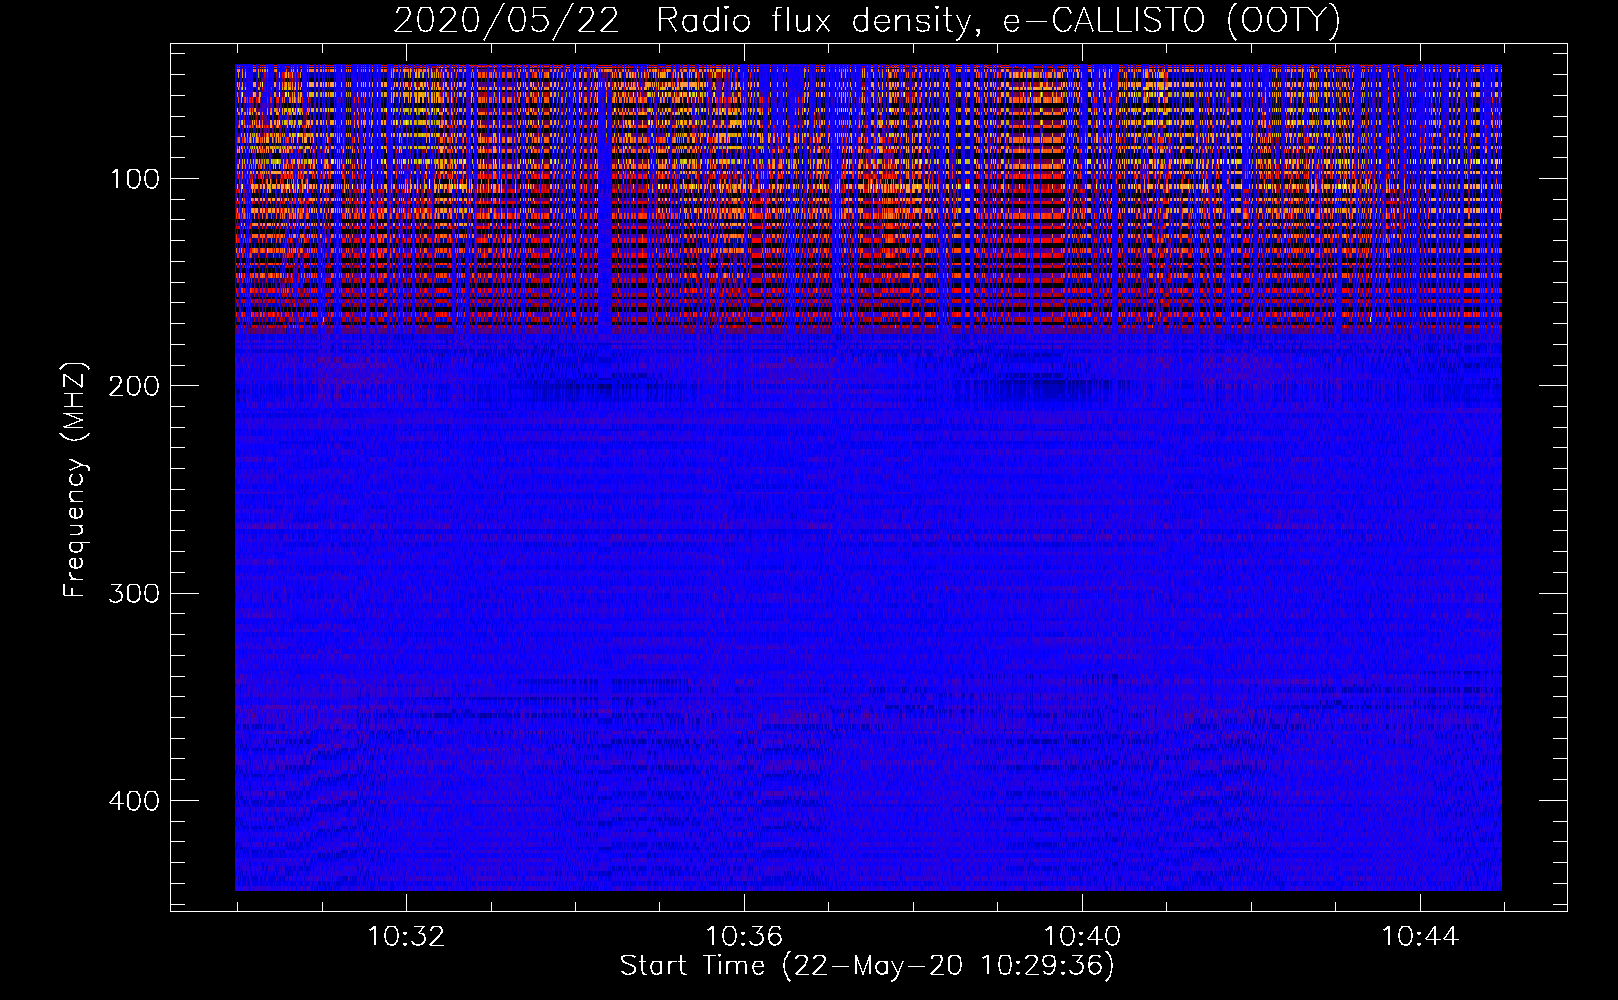Select the '100' frequency axis label
This screenshot has height=1000, width=1618.
(135, 179)
